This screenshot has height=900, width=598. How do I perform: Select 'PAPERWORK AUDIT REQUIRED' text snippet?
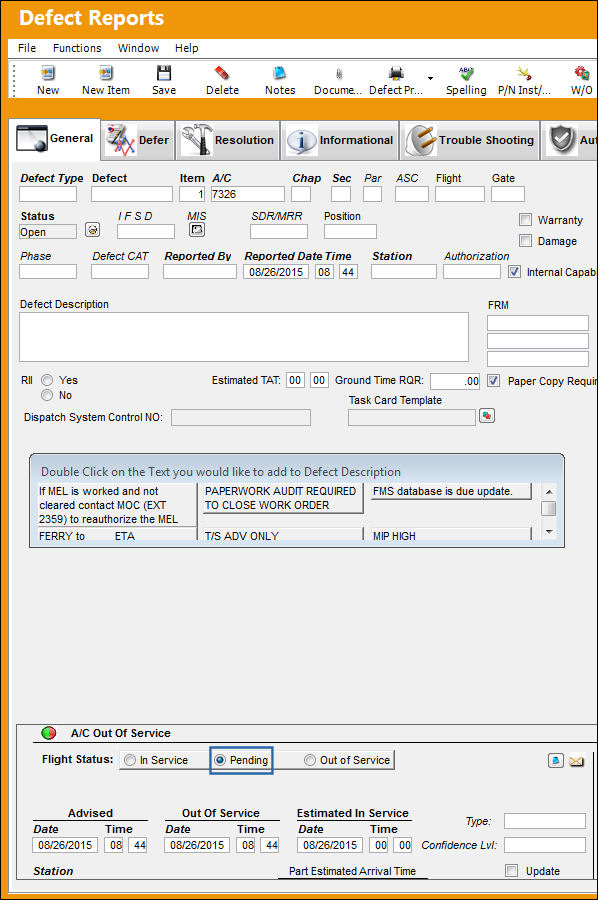coord(281,498)
